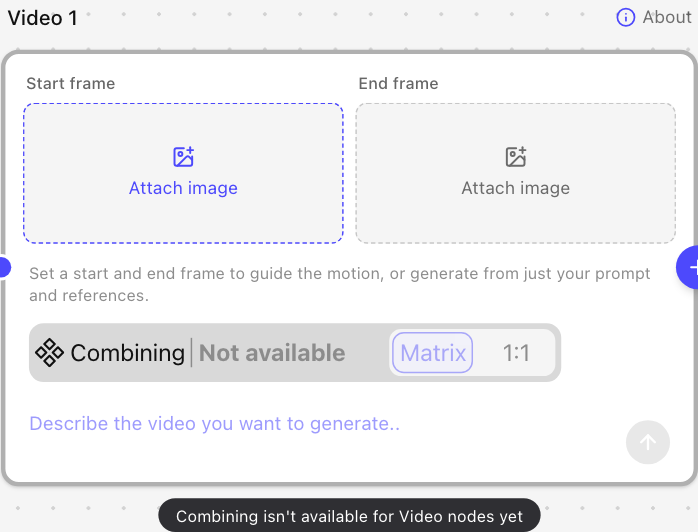
Task: Click the Combining label
Action: 128,353
